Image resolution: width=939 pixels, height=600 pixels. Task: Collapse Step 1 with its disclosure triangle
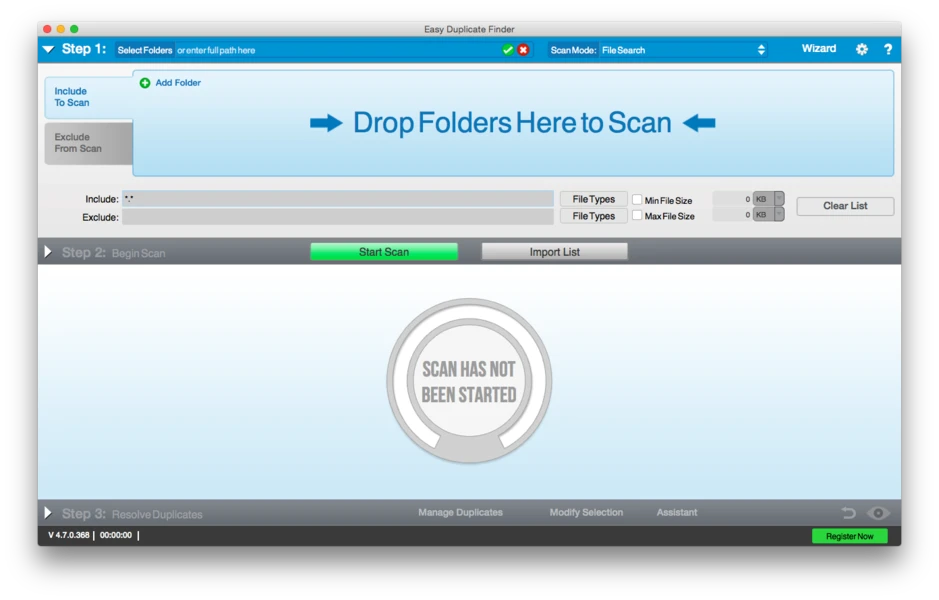coord(49,50)
